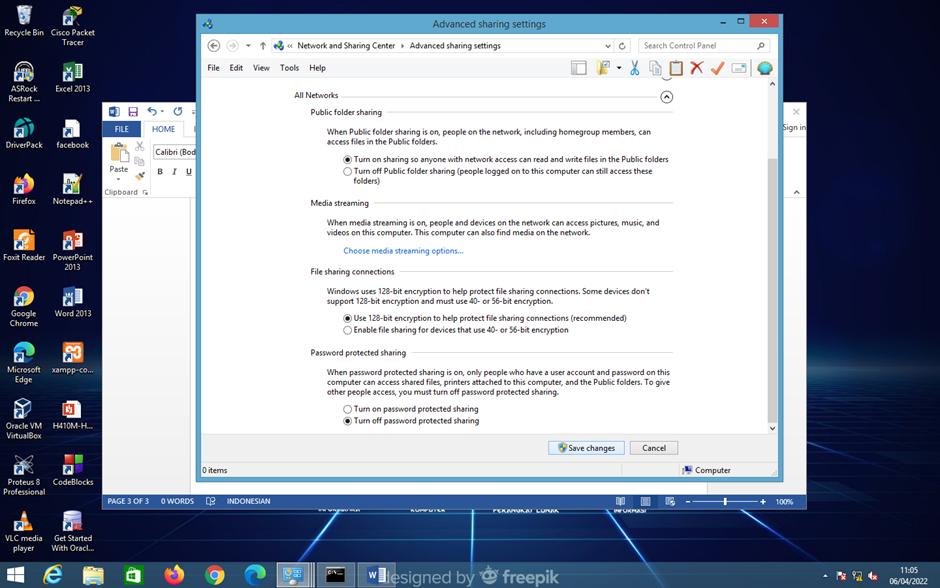Open the address bar history dropdown

tap(607, 46)
